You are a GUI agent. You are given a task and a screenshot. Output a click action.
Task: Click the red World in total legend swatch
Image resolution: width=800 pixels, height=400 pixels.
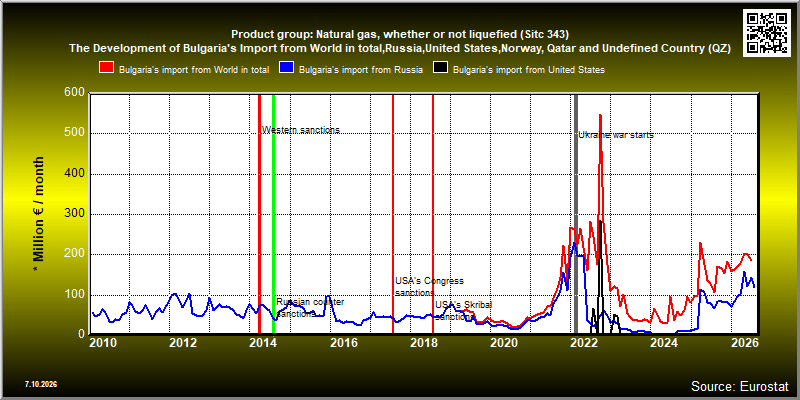pyautogui.click(x=106, y=69)
